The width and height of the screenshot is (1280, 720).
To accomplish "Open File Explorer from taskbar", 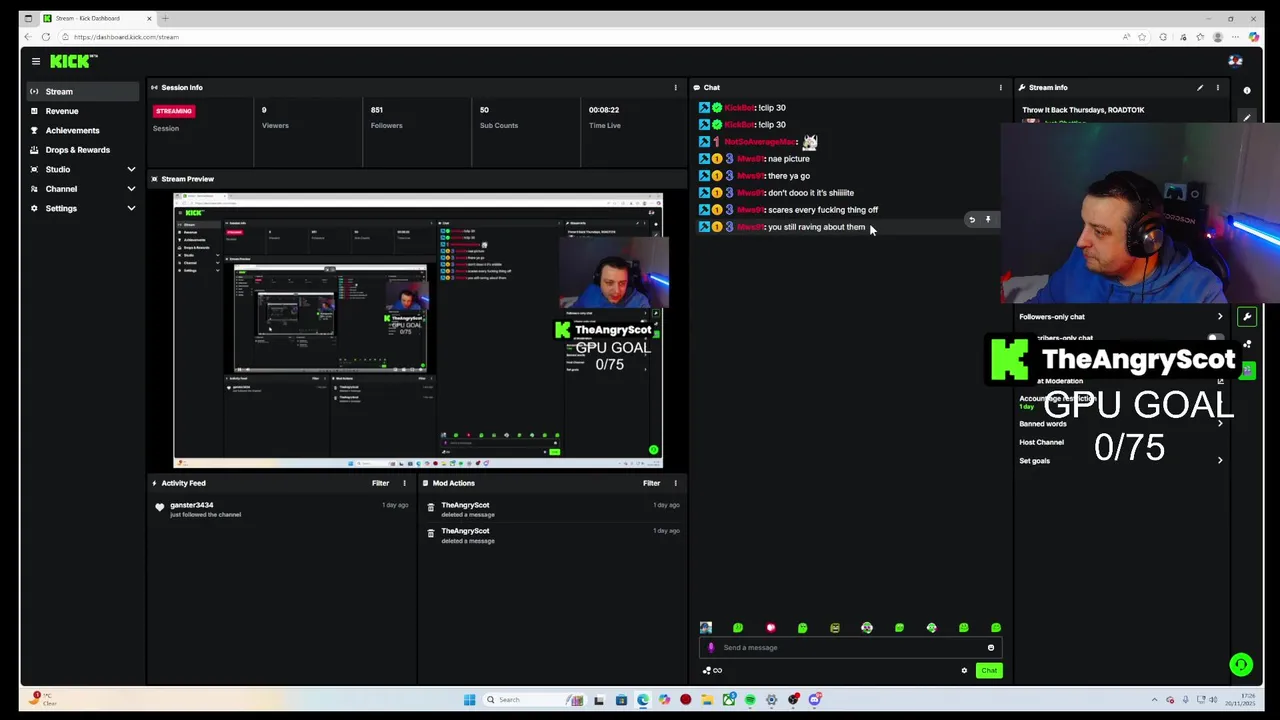I will tap(707, 700).
